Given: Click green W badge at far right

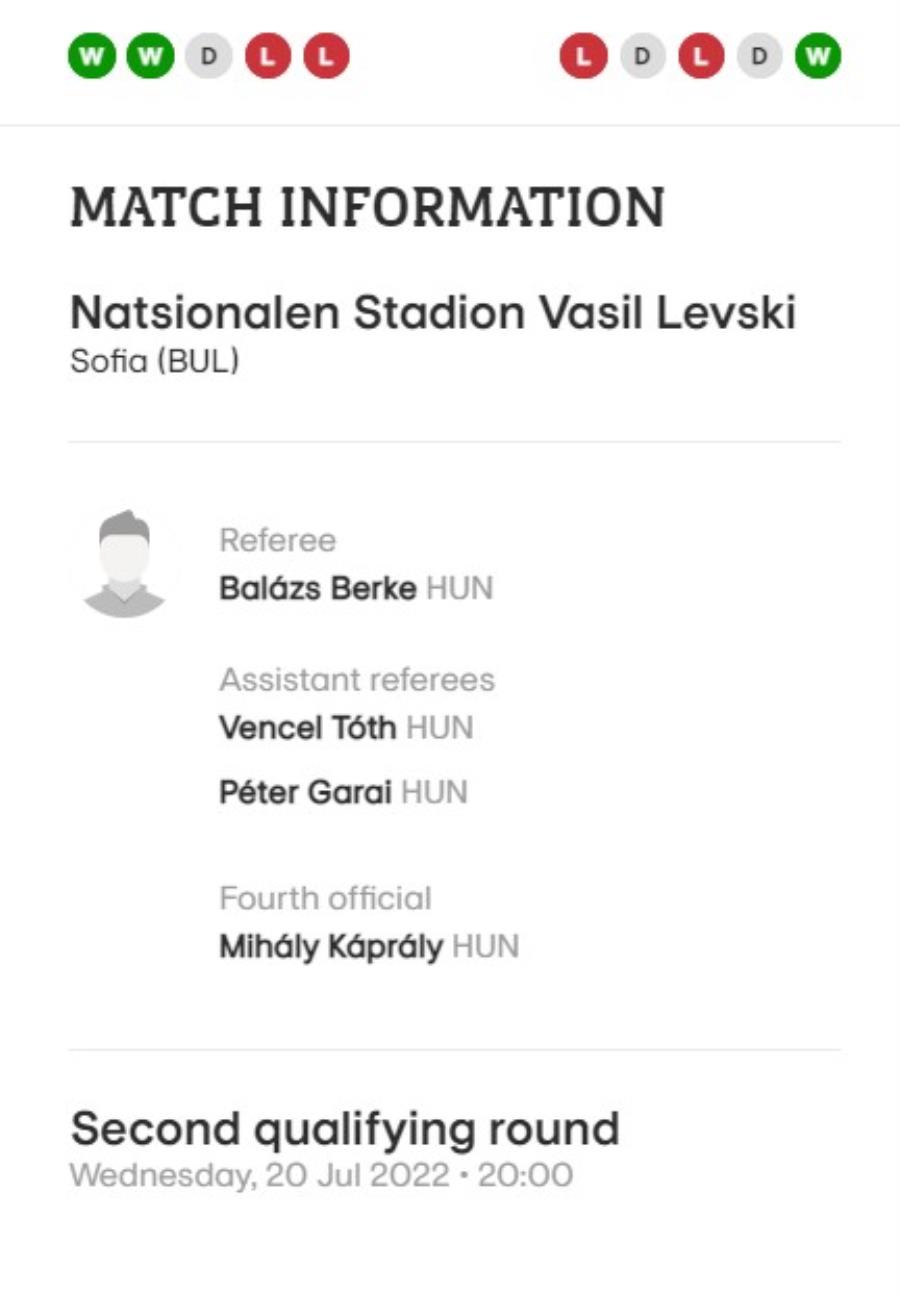Looking at the screenshot, I should pyautogui.click(x=818, y=56).
